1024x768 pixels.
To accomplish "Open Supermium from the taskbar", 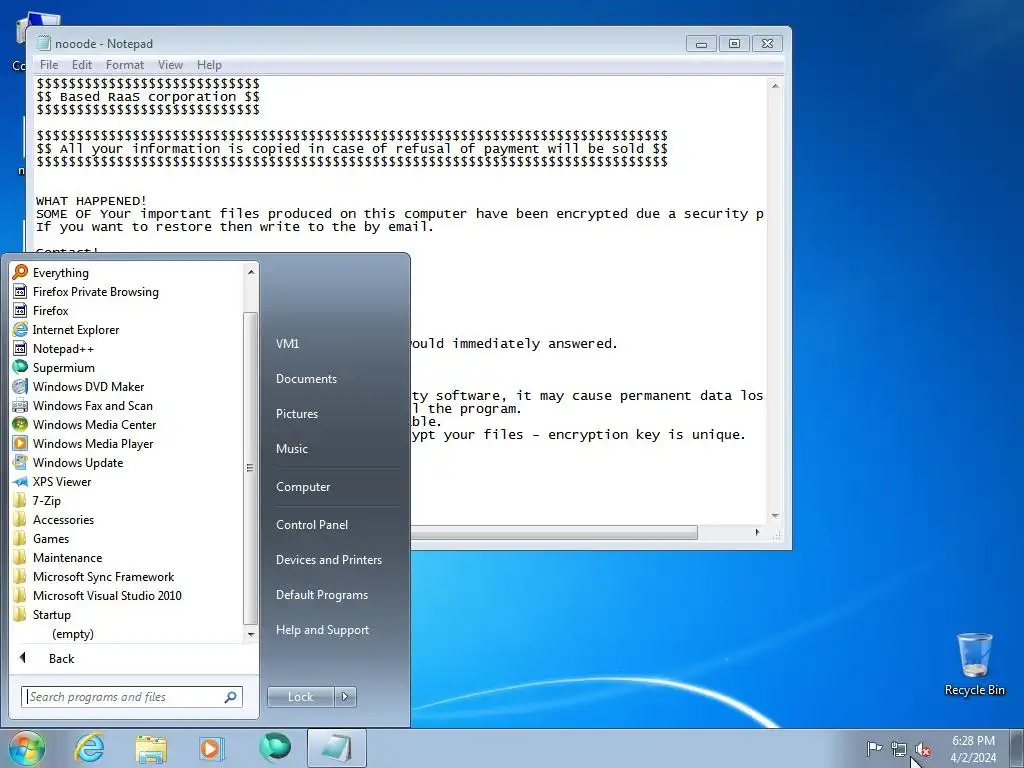I will (x=274, y=748).
